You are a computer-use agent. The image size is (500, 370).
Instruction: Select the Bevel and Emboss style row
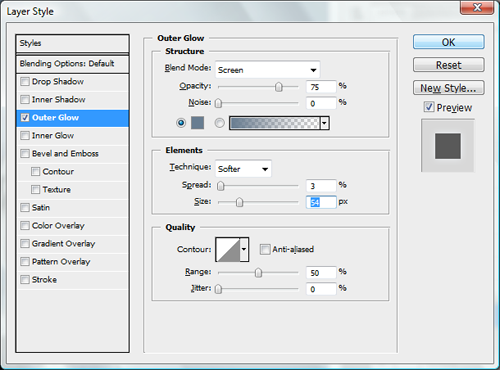tap(72, 154)
